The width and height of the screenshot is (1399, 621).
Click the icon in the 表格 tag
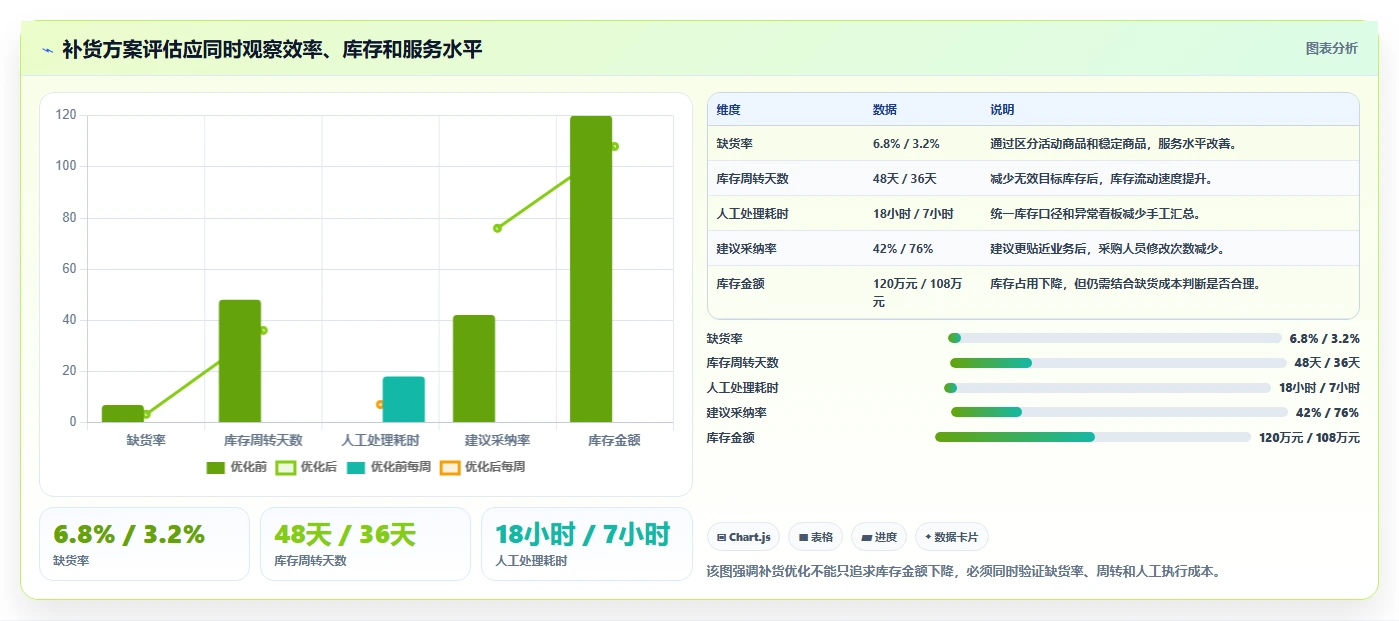pyautogui.click(x=802, y=538)
